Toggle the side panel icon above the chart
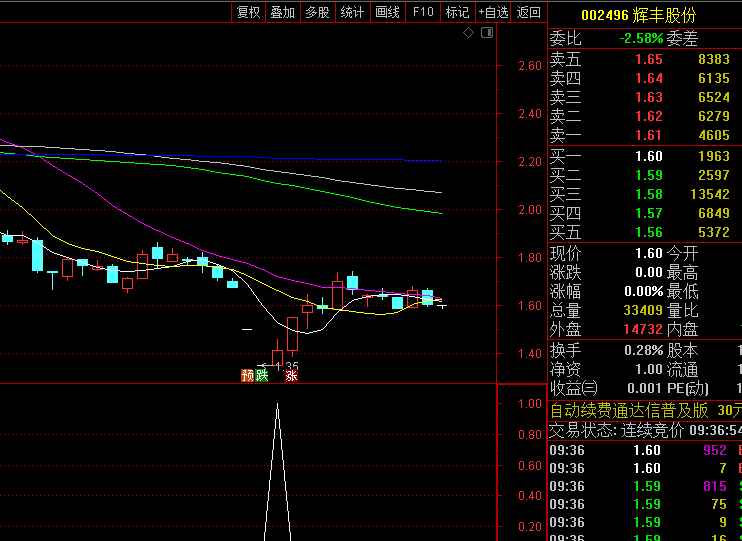The width and height of the screenshot is (742, 541). [x=487, y=33]
